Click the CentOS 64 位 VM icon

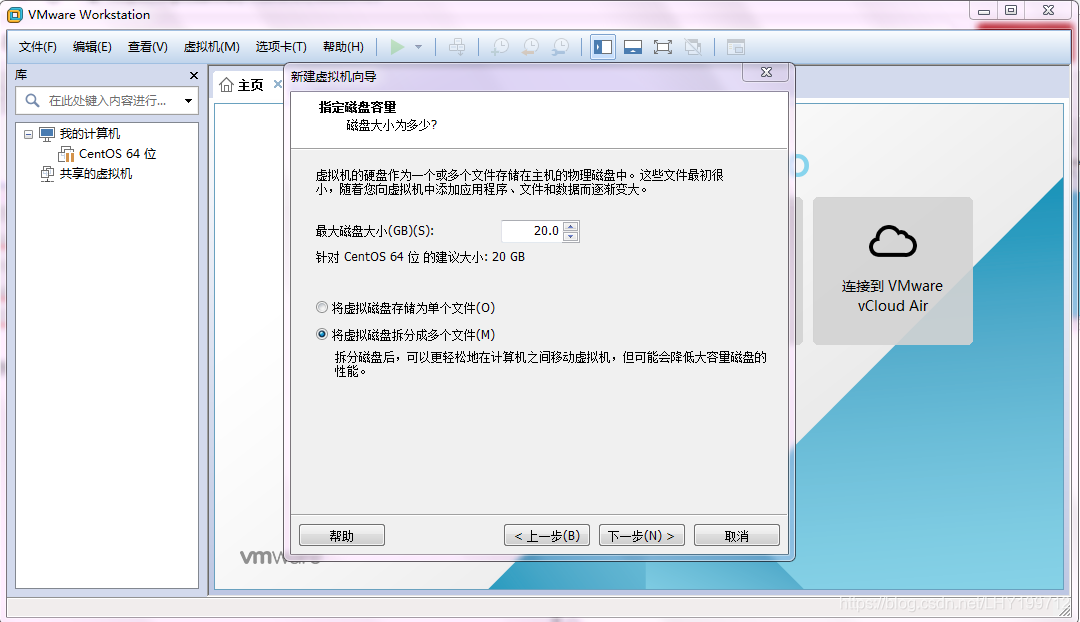[x=67, y=154]
